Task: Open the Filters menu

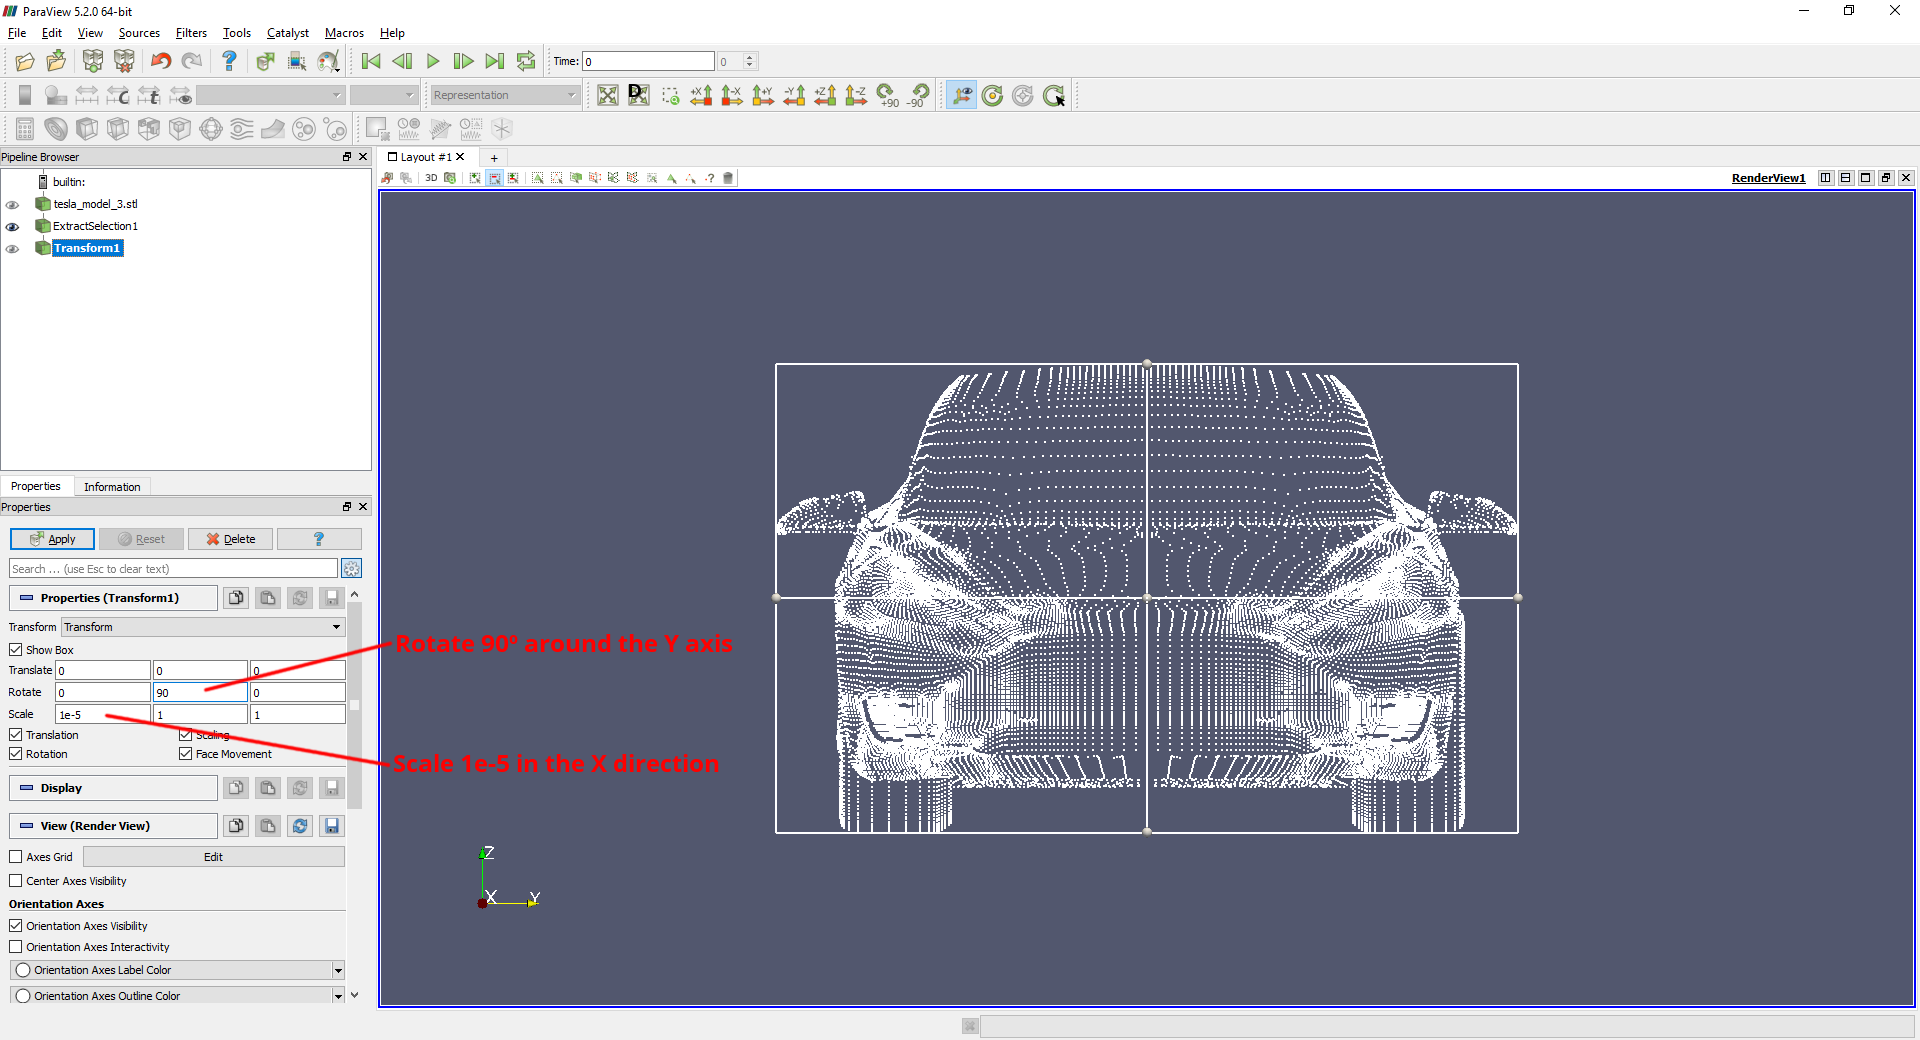Action: tap(191, 33)
